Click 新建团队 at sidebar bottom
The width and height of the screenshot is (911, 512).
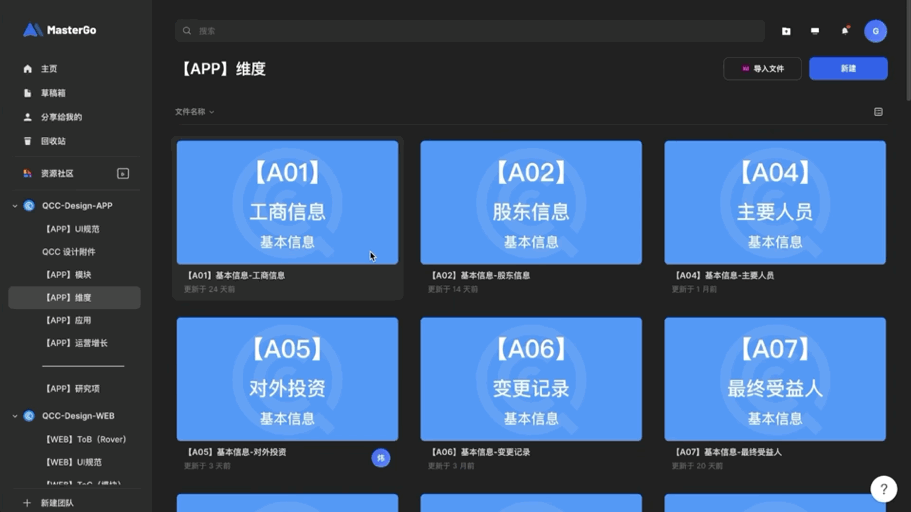tap(57, 503)
